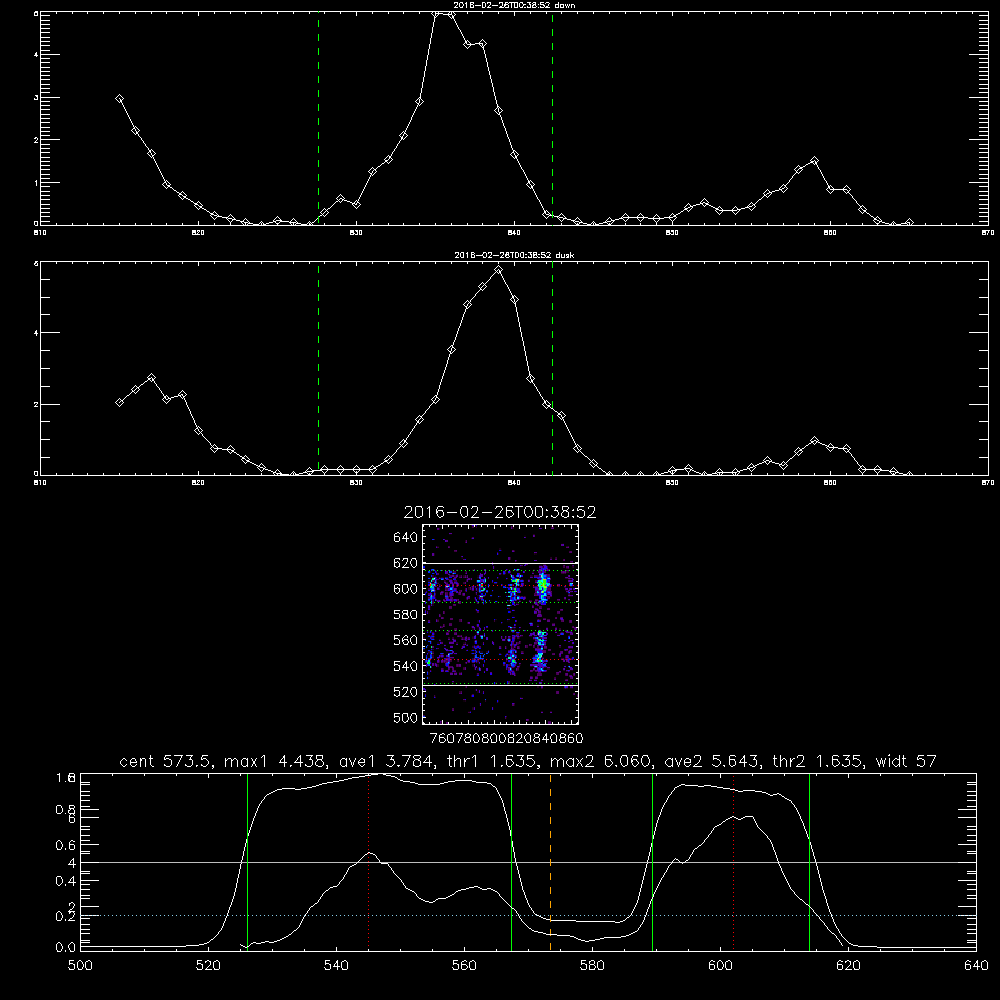Click the right green dashed marker in dawn plot
The width and height of the screenshot is (1000, 1000).
pos(552,118)
